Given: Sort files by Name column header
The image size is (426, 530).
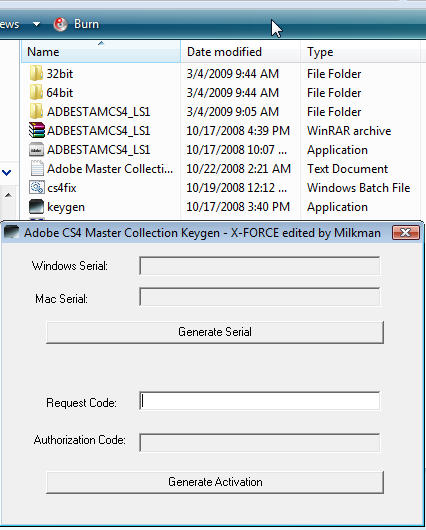Looking at the screenshot, I should (x=101, y=51).
